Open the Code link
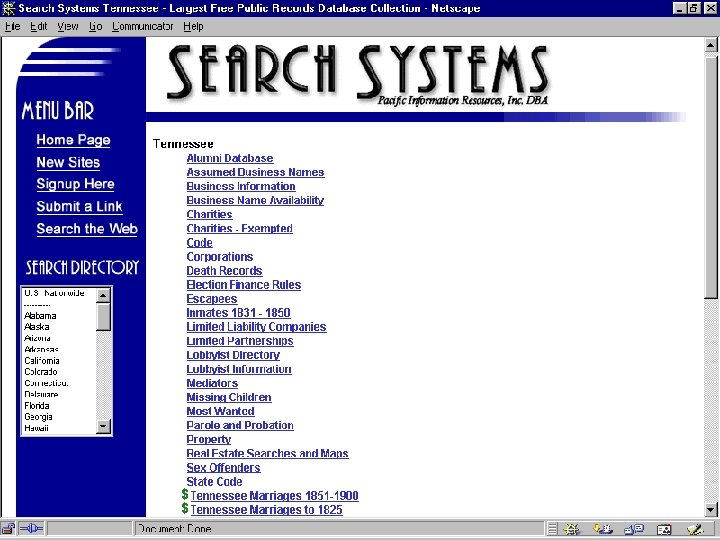 [x=199, y=242]
